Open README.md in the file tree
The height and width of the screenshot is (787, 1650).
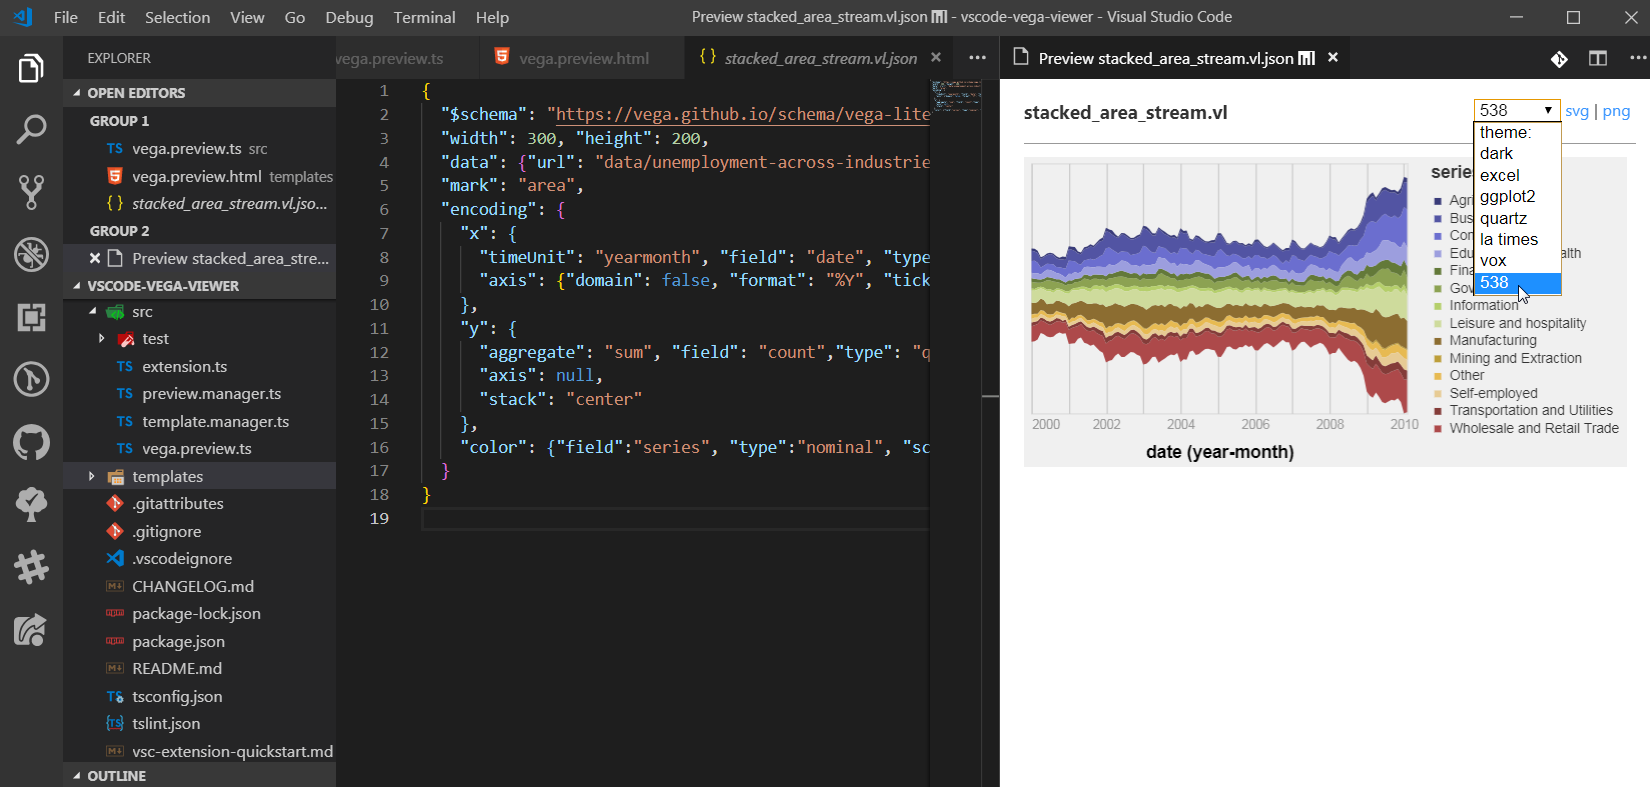pyautogui.click(x=177, y=669)
